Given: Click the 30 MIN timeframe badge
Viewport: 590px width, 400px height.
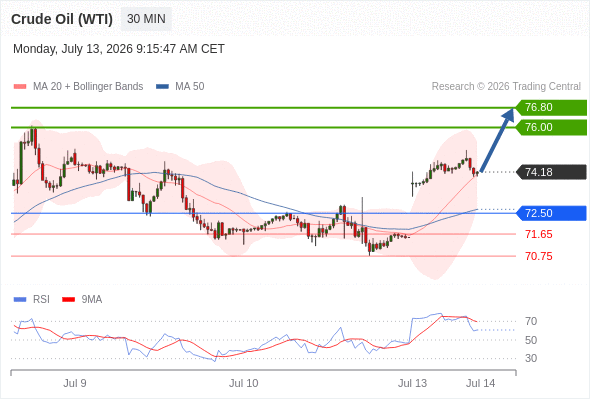Looking at the screenshot, I should pos(146,19).
